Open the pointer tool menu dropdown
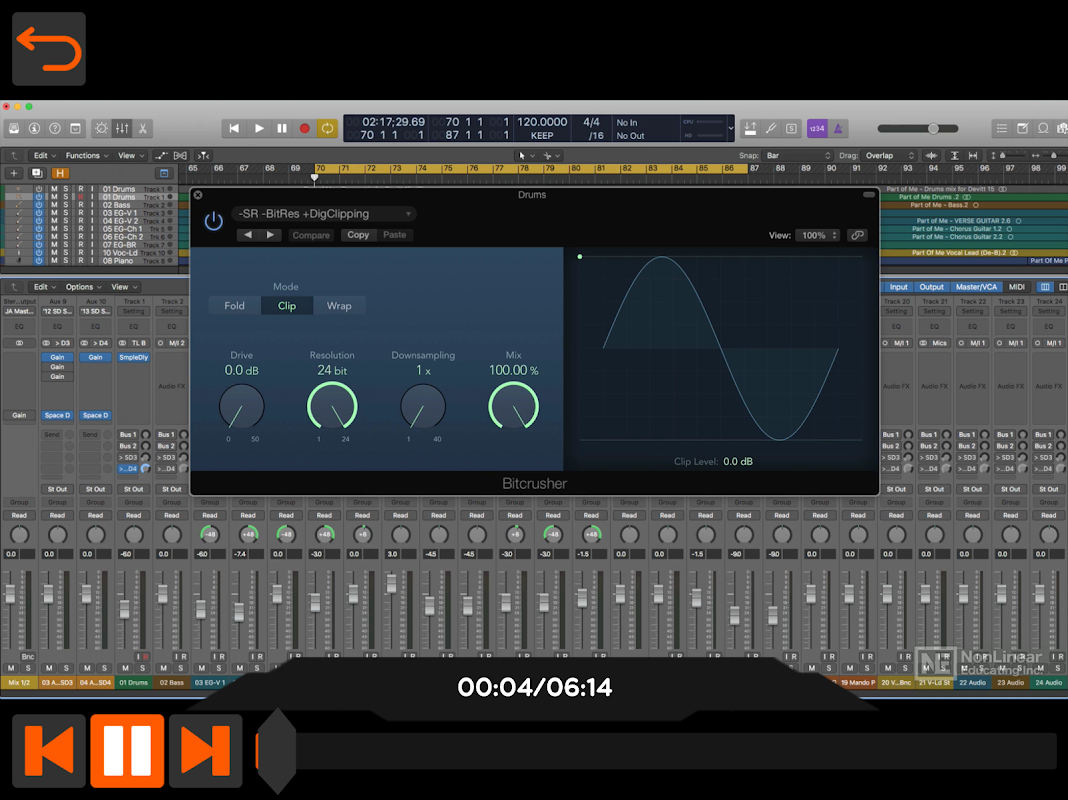 coord(526,155)
